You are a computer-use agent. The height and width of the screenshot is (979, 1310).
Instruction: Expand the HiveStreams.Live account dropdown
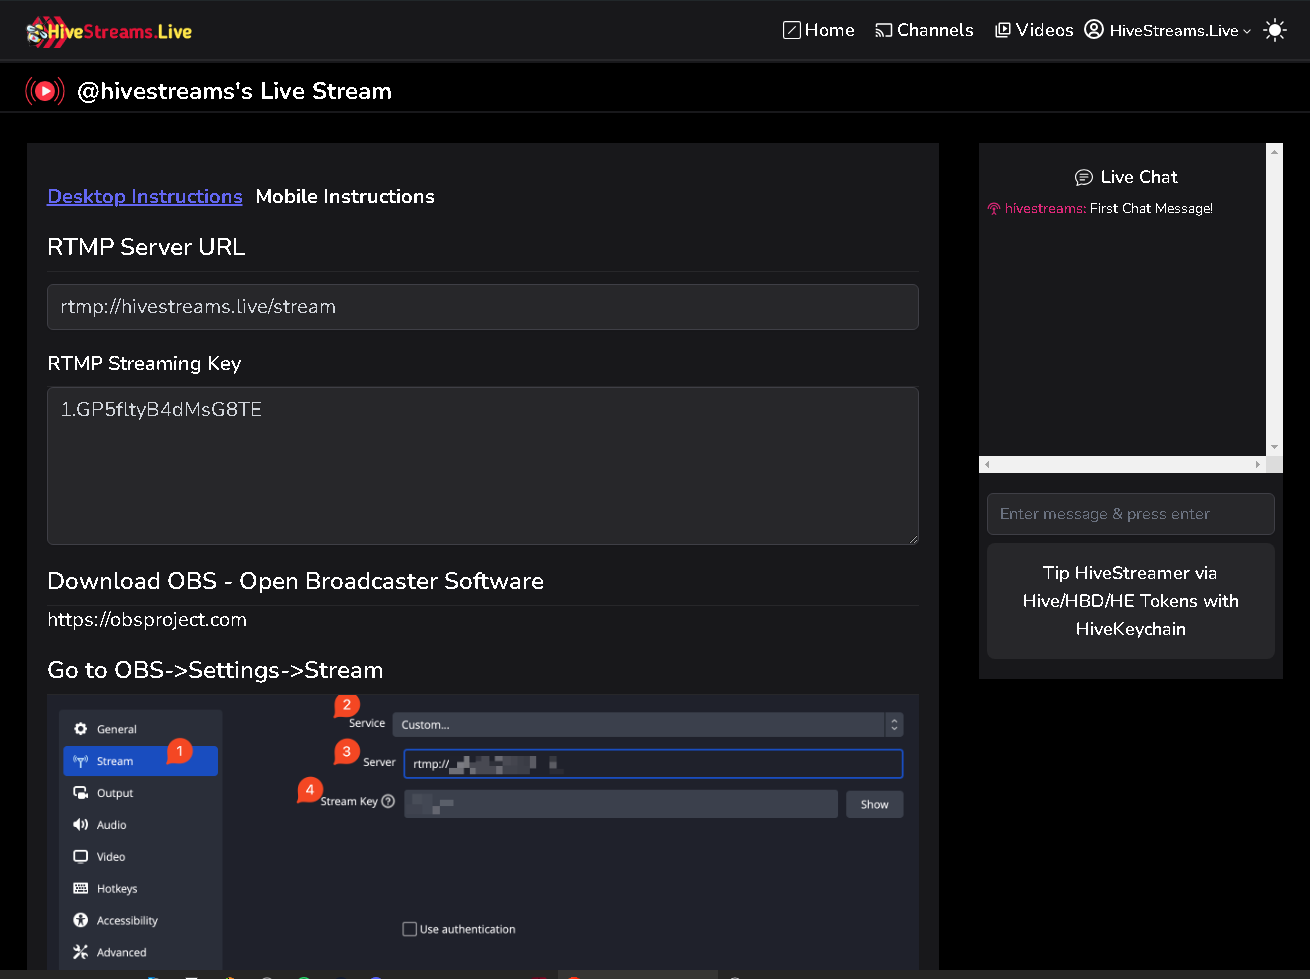pos(1167,30)
